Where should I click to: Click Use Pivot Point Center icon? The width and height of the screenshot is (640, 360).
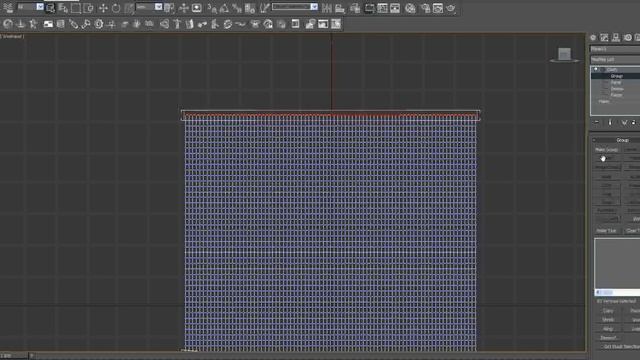[x=169, y=8]
